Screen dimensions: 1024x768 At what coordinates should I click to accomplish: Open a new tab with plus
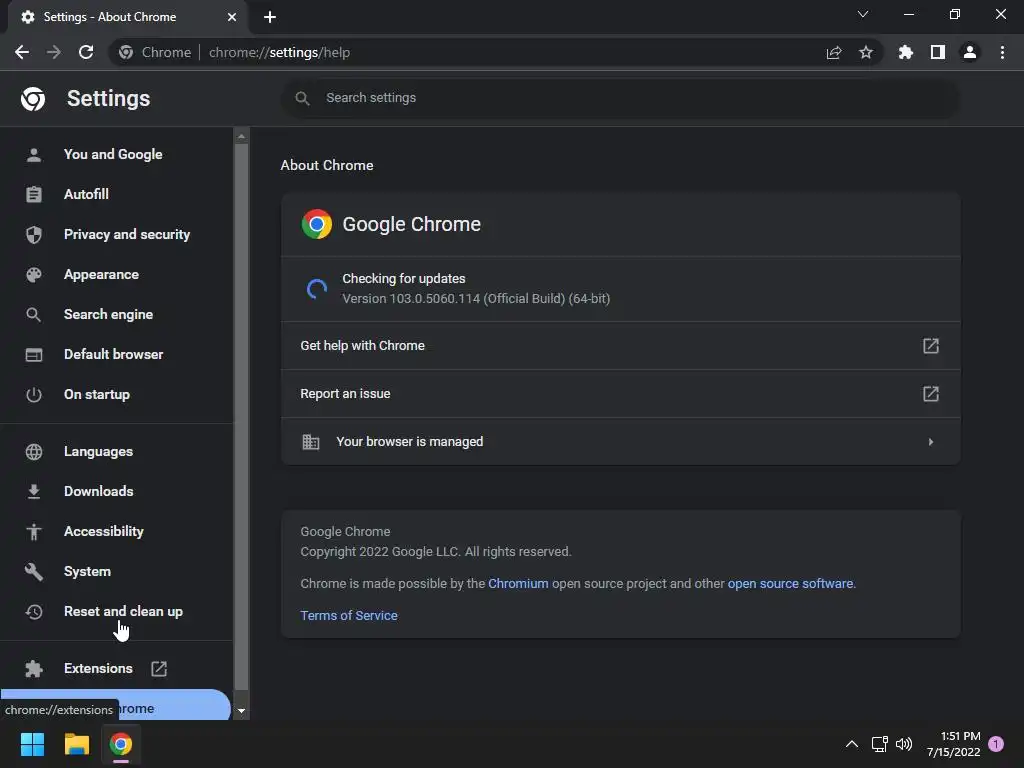(270, 17)
